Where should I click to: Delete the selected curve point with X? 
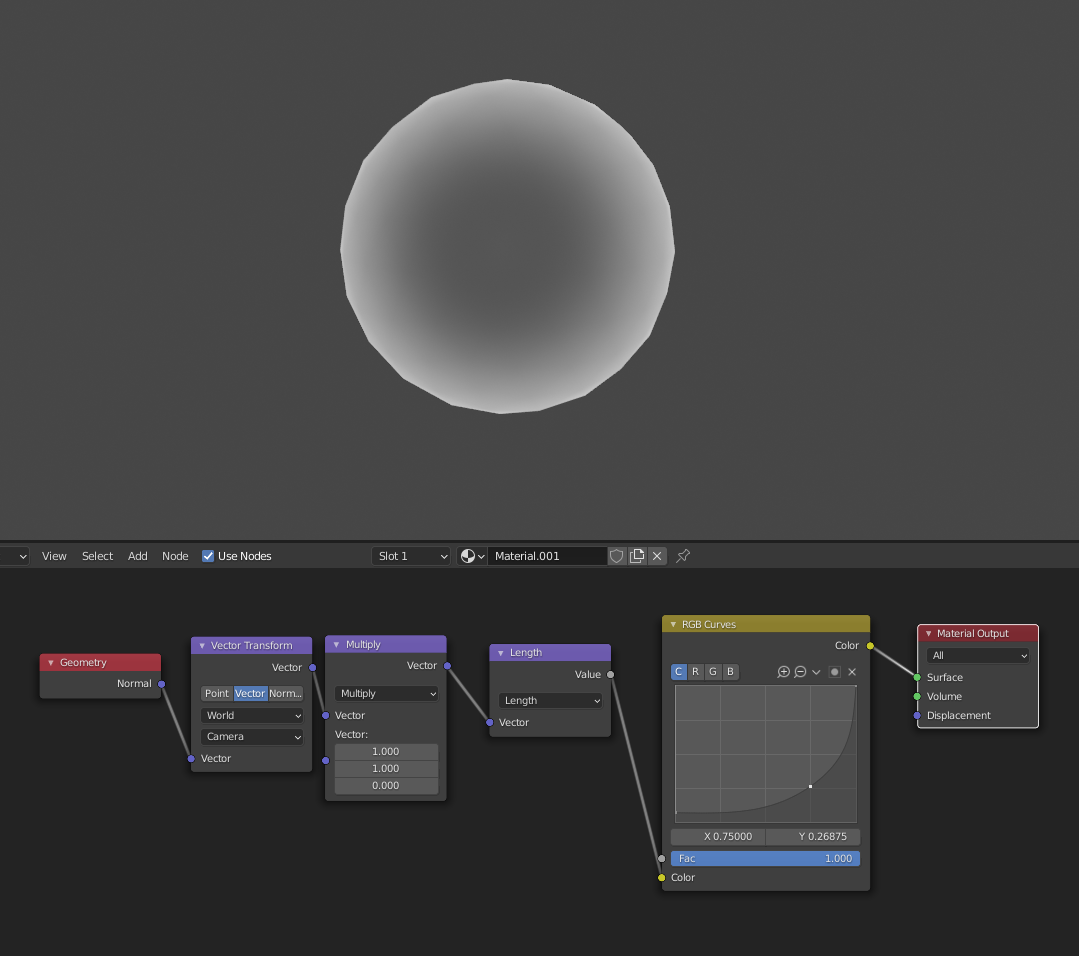(x=852, y=672)
